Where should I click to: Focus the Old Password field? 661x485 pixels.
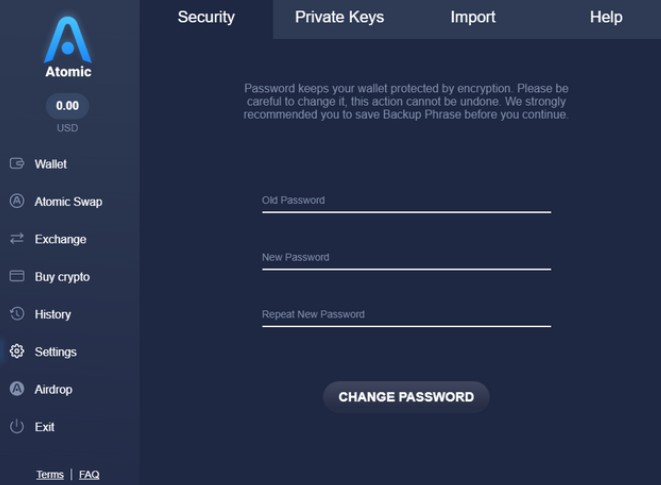coord(406,201)
